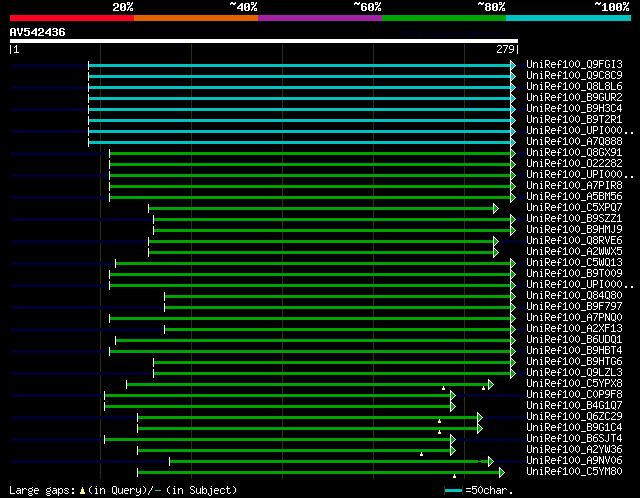Click the query end position 279
The width and height of the screenshot is (640, 498).
coord(505,49)
